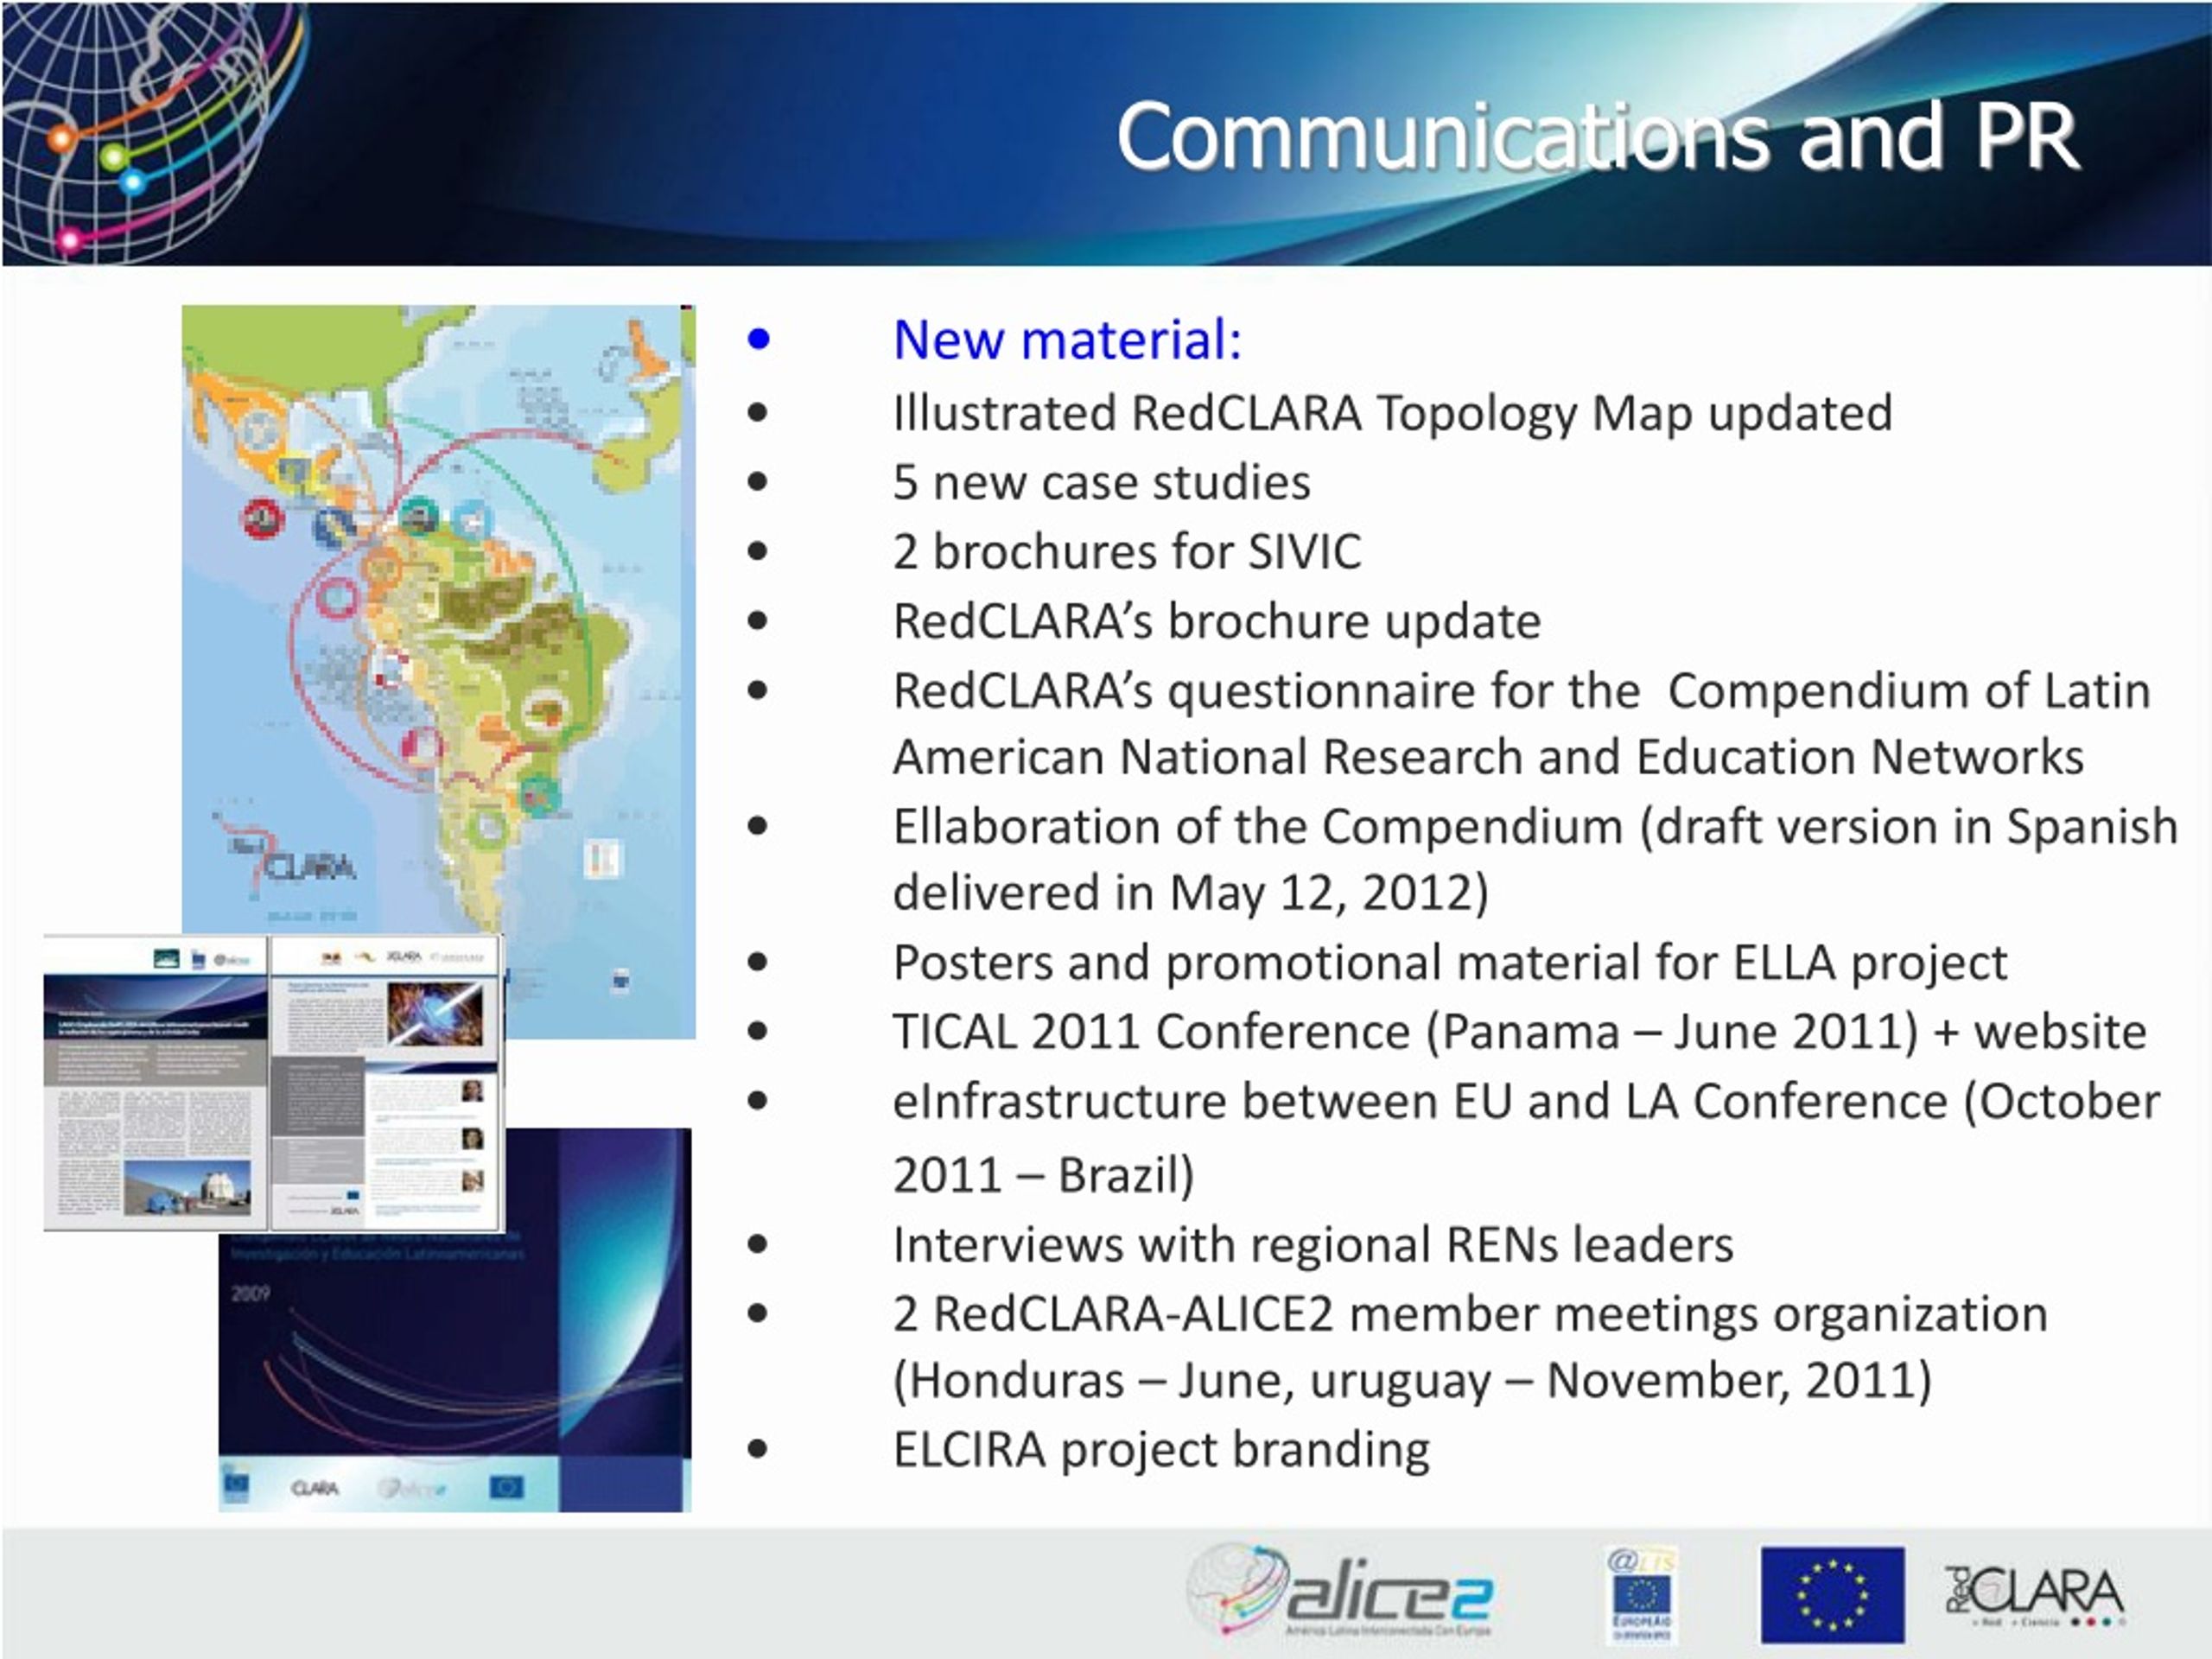Image resolution: width=2212 pixels, height=1659 pixels.
Task: Click 'eInfrastructure between EU and LA Conference' text
Action: (1526, 1101)
